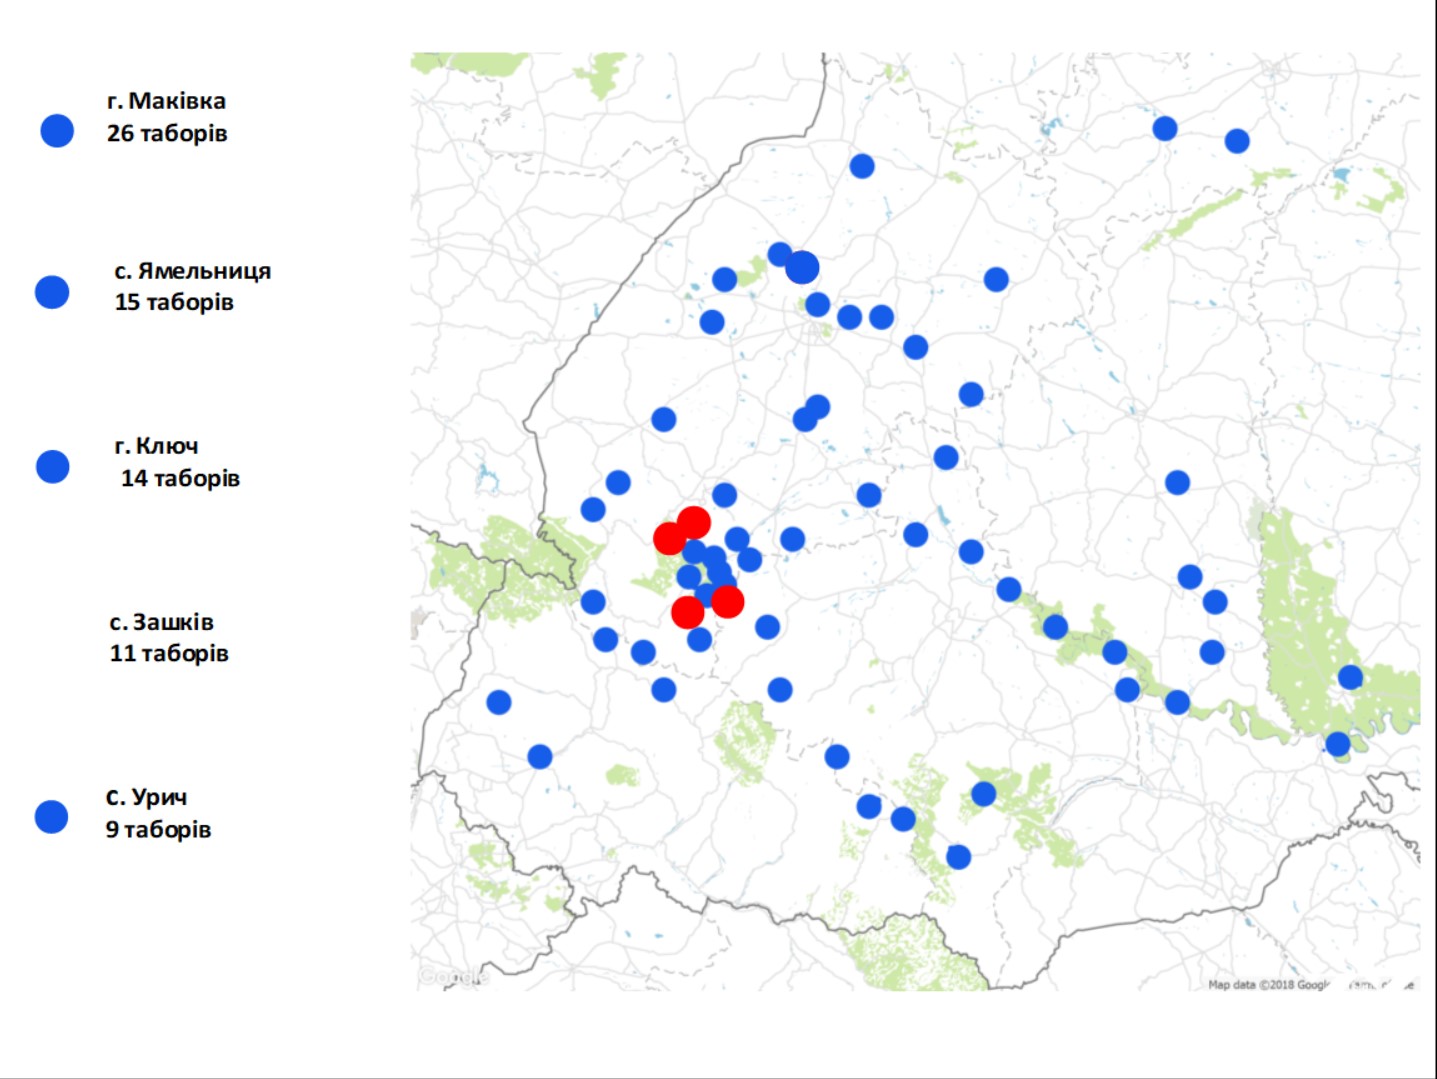Select the legend label "с. Урич"
This screenshot has height=1079, width=1437.
[x=147, y=797]
